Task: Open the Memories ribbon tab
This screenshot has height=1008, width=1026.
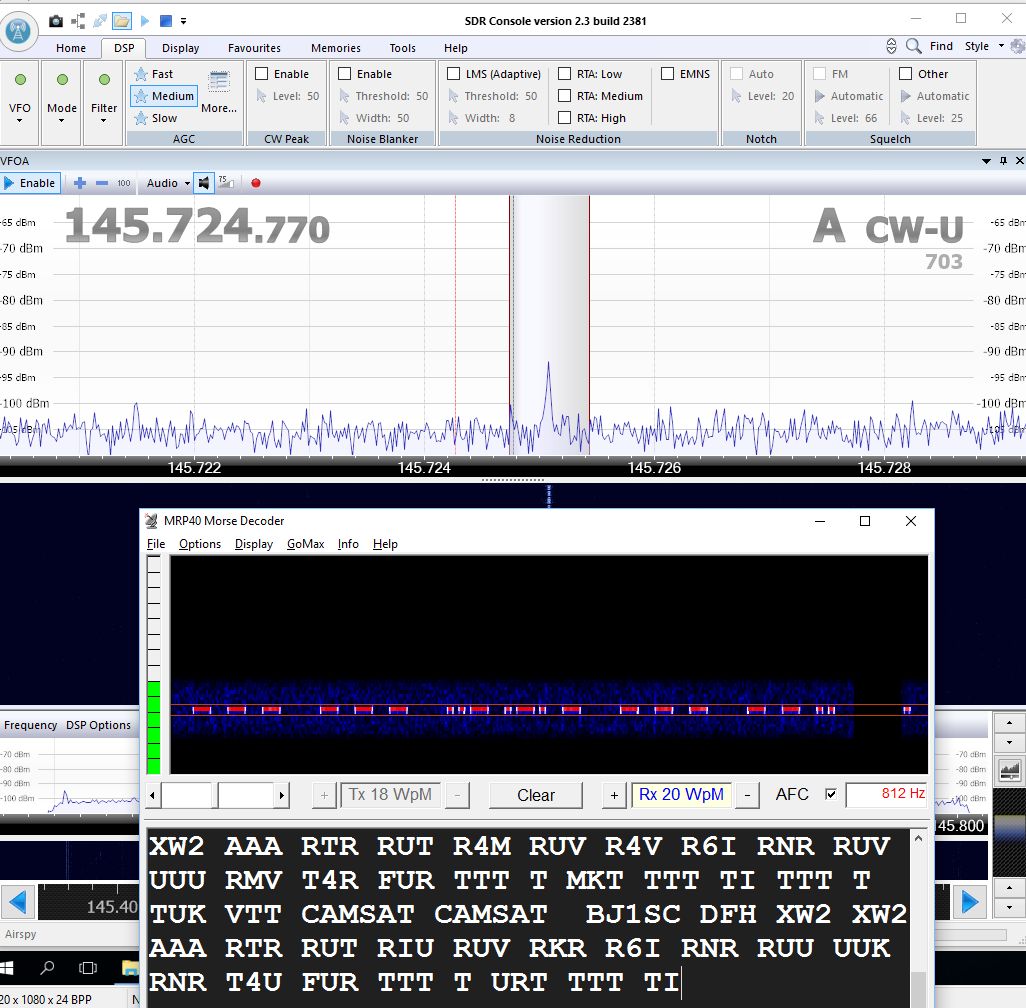Action: [x=336, y=48]
